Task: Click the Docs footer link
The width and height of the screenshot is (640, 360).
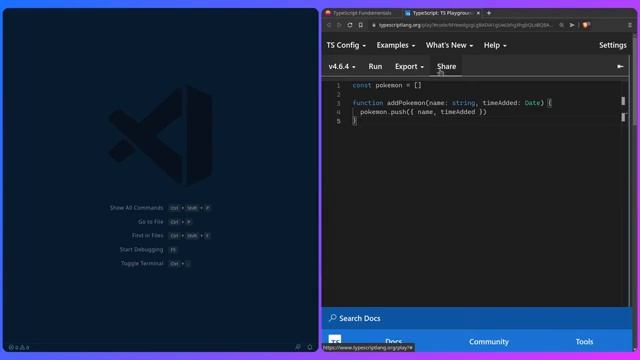Action: click(393, 342)
